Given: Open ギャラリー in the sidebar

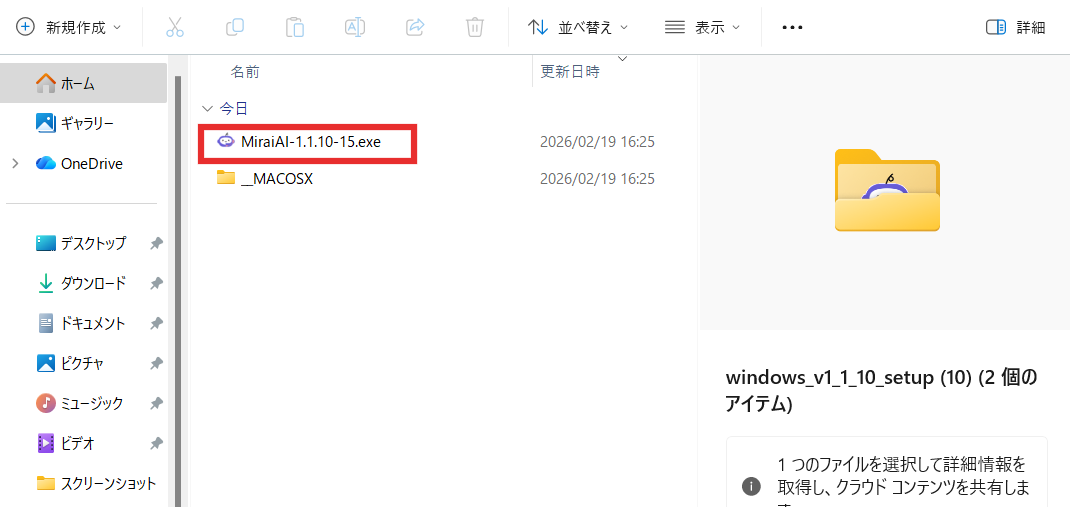Looking at the screenshot, I should [x=87, y=123].
